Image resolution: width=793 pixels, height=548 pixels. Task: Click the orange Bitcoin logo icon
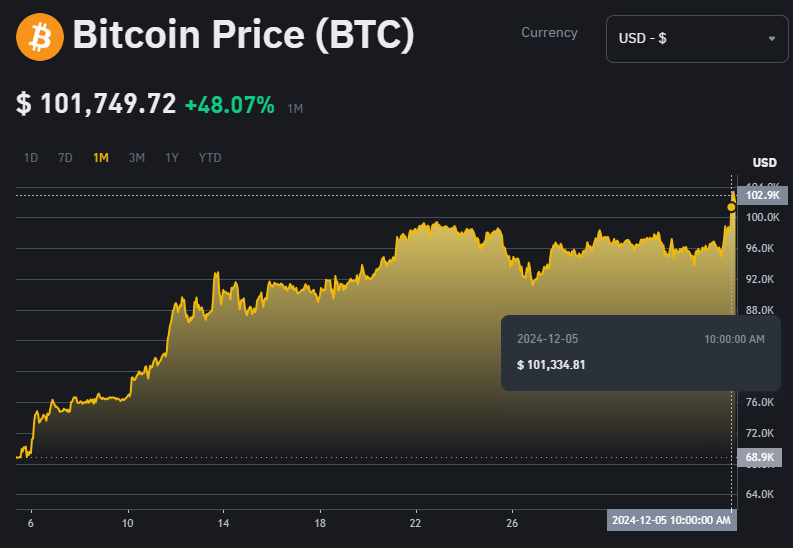coord(40,38)
